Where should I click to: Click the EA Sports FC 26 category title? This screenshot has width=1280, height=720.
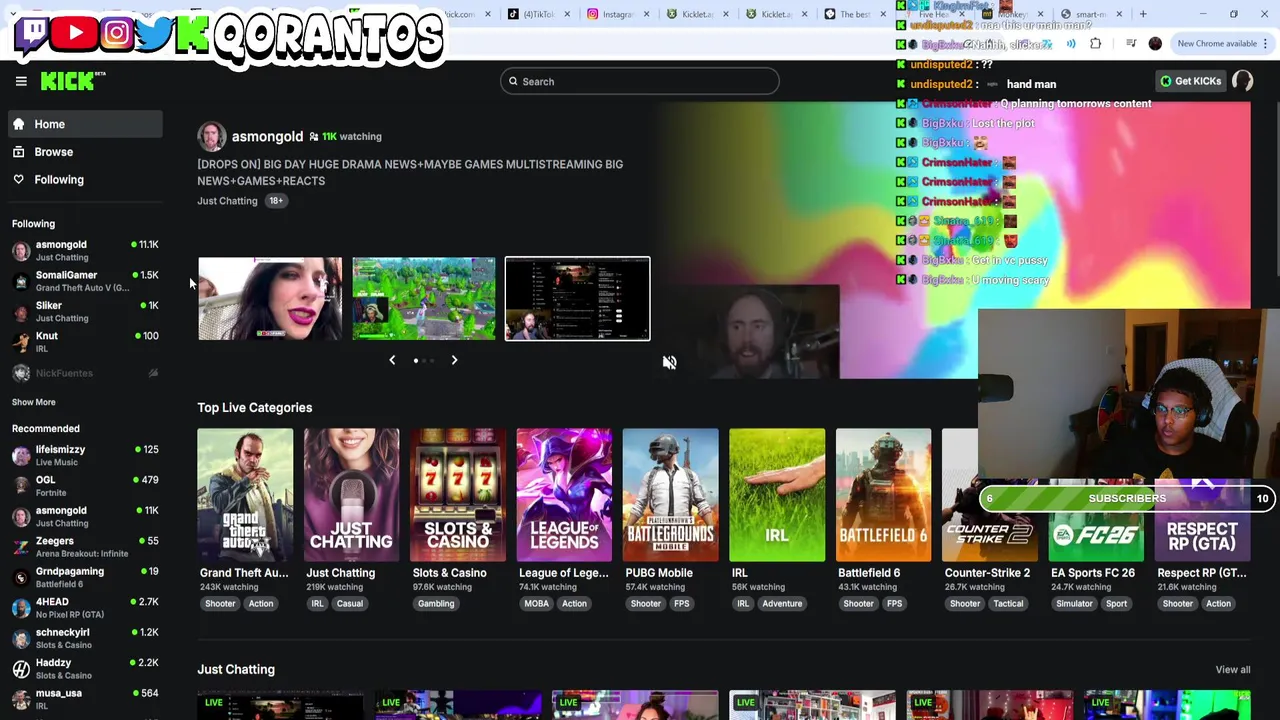click(x=1093, y=573)
